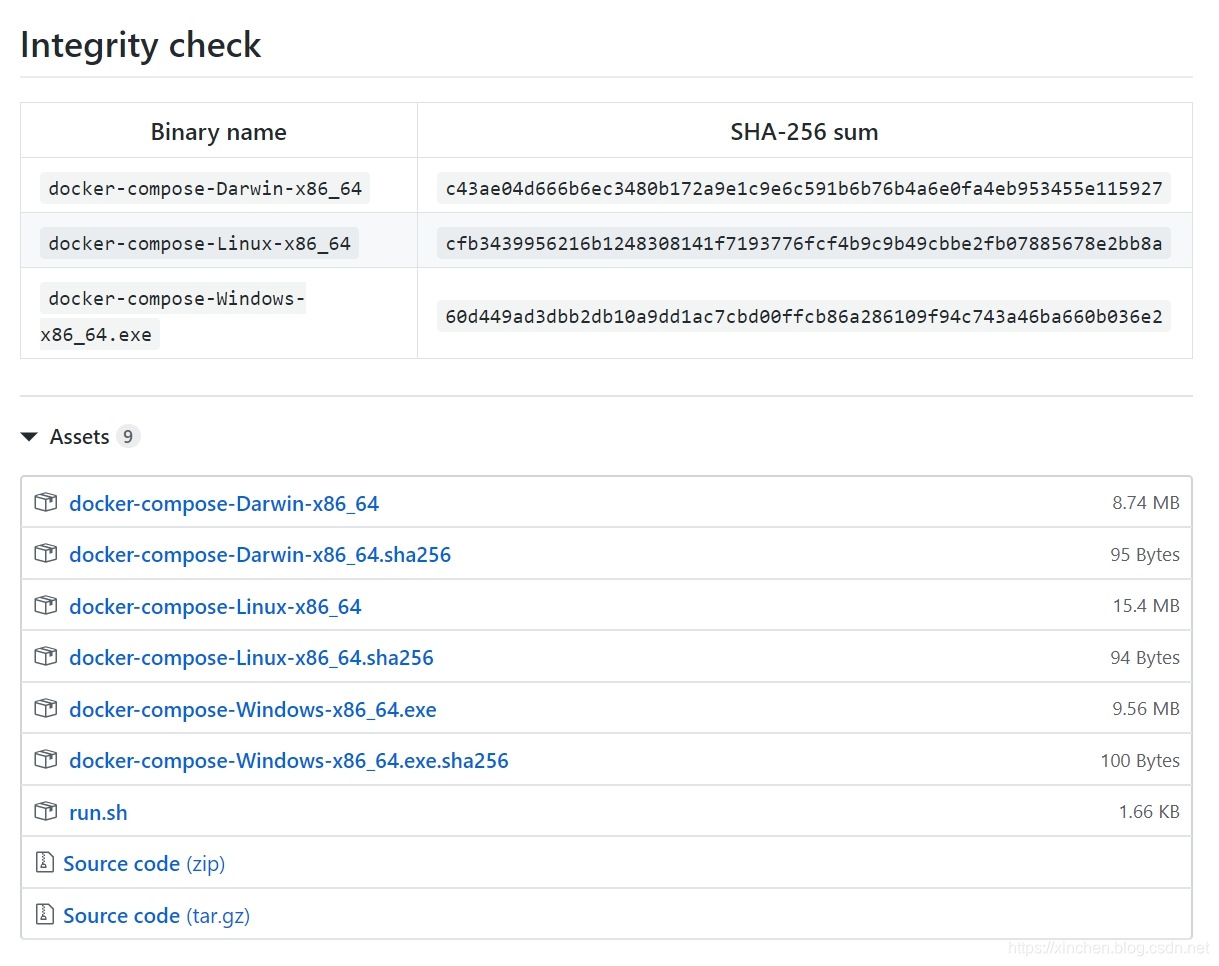Viewport: 1219px width, 966px height.
Task: Download docker-compose-Windows-x86_64.exe
Action: pos(253,709)
